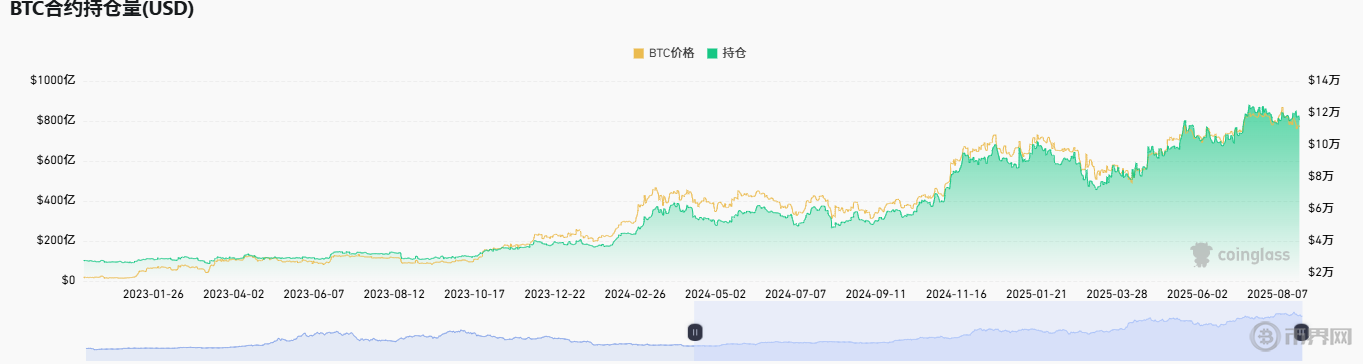The image size is (1363, 364).
Task: Click the 2024-11-16 date label
Action: 957,295
